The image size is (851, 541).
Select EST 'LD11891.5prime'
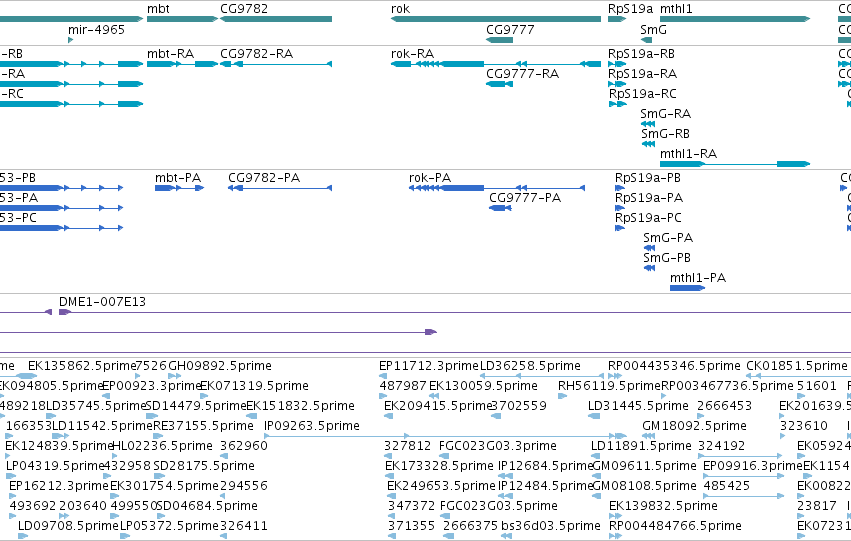(x=641, y=446)
